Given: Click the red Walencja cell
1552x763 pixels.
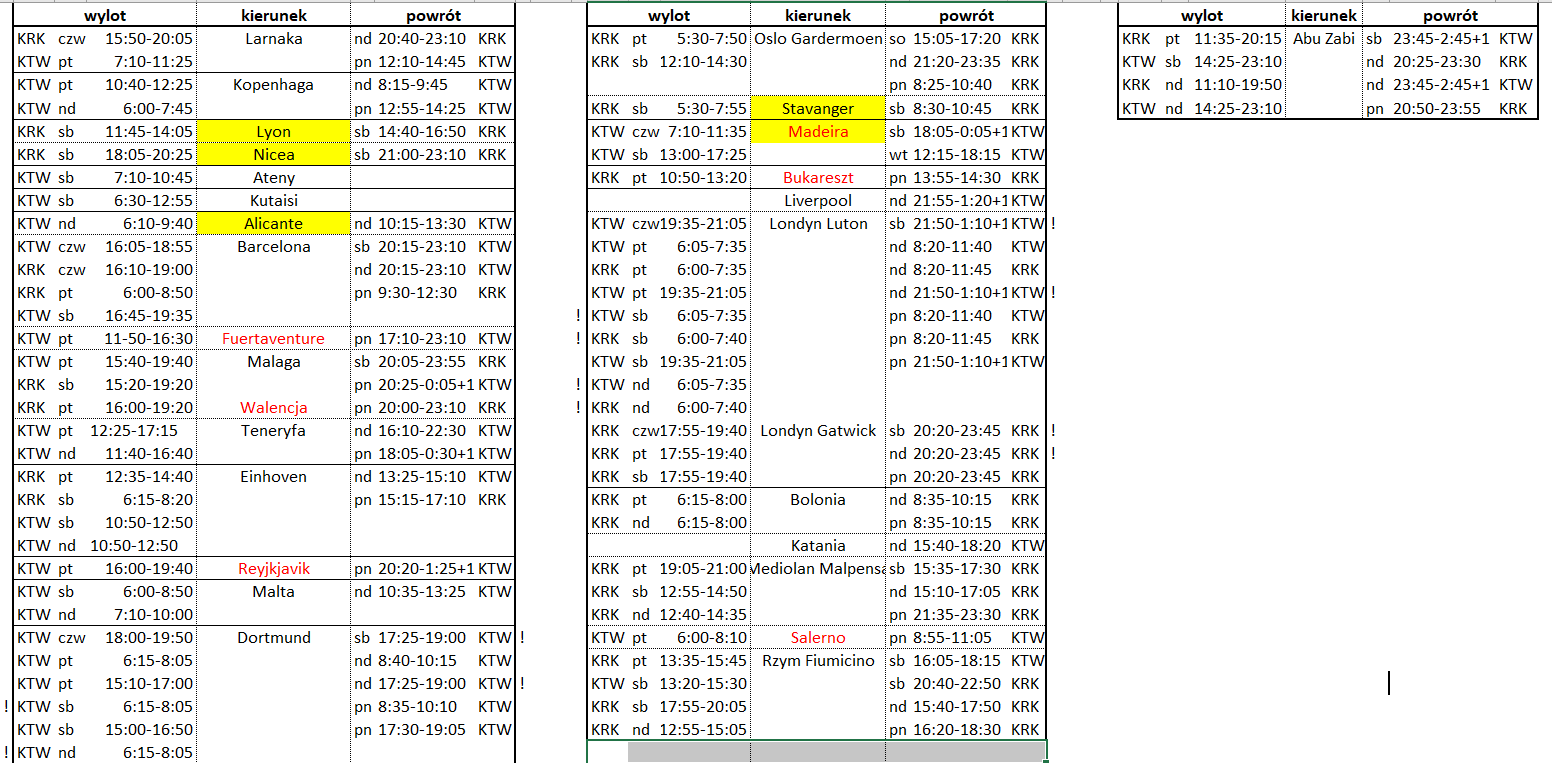Looking at the screenshot, I should point(274,407).
